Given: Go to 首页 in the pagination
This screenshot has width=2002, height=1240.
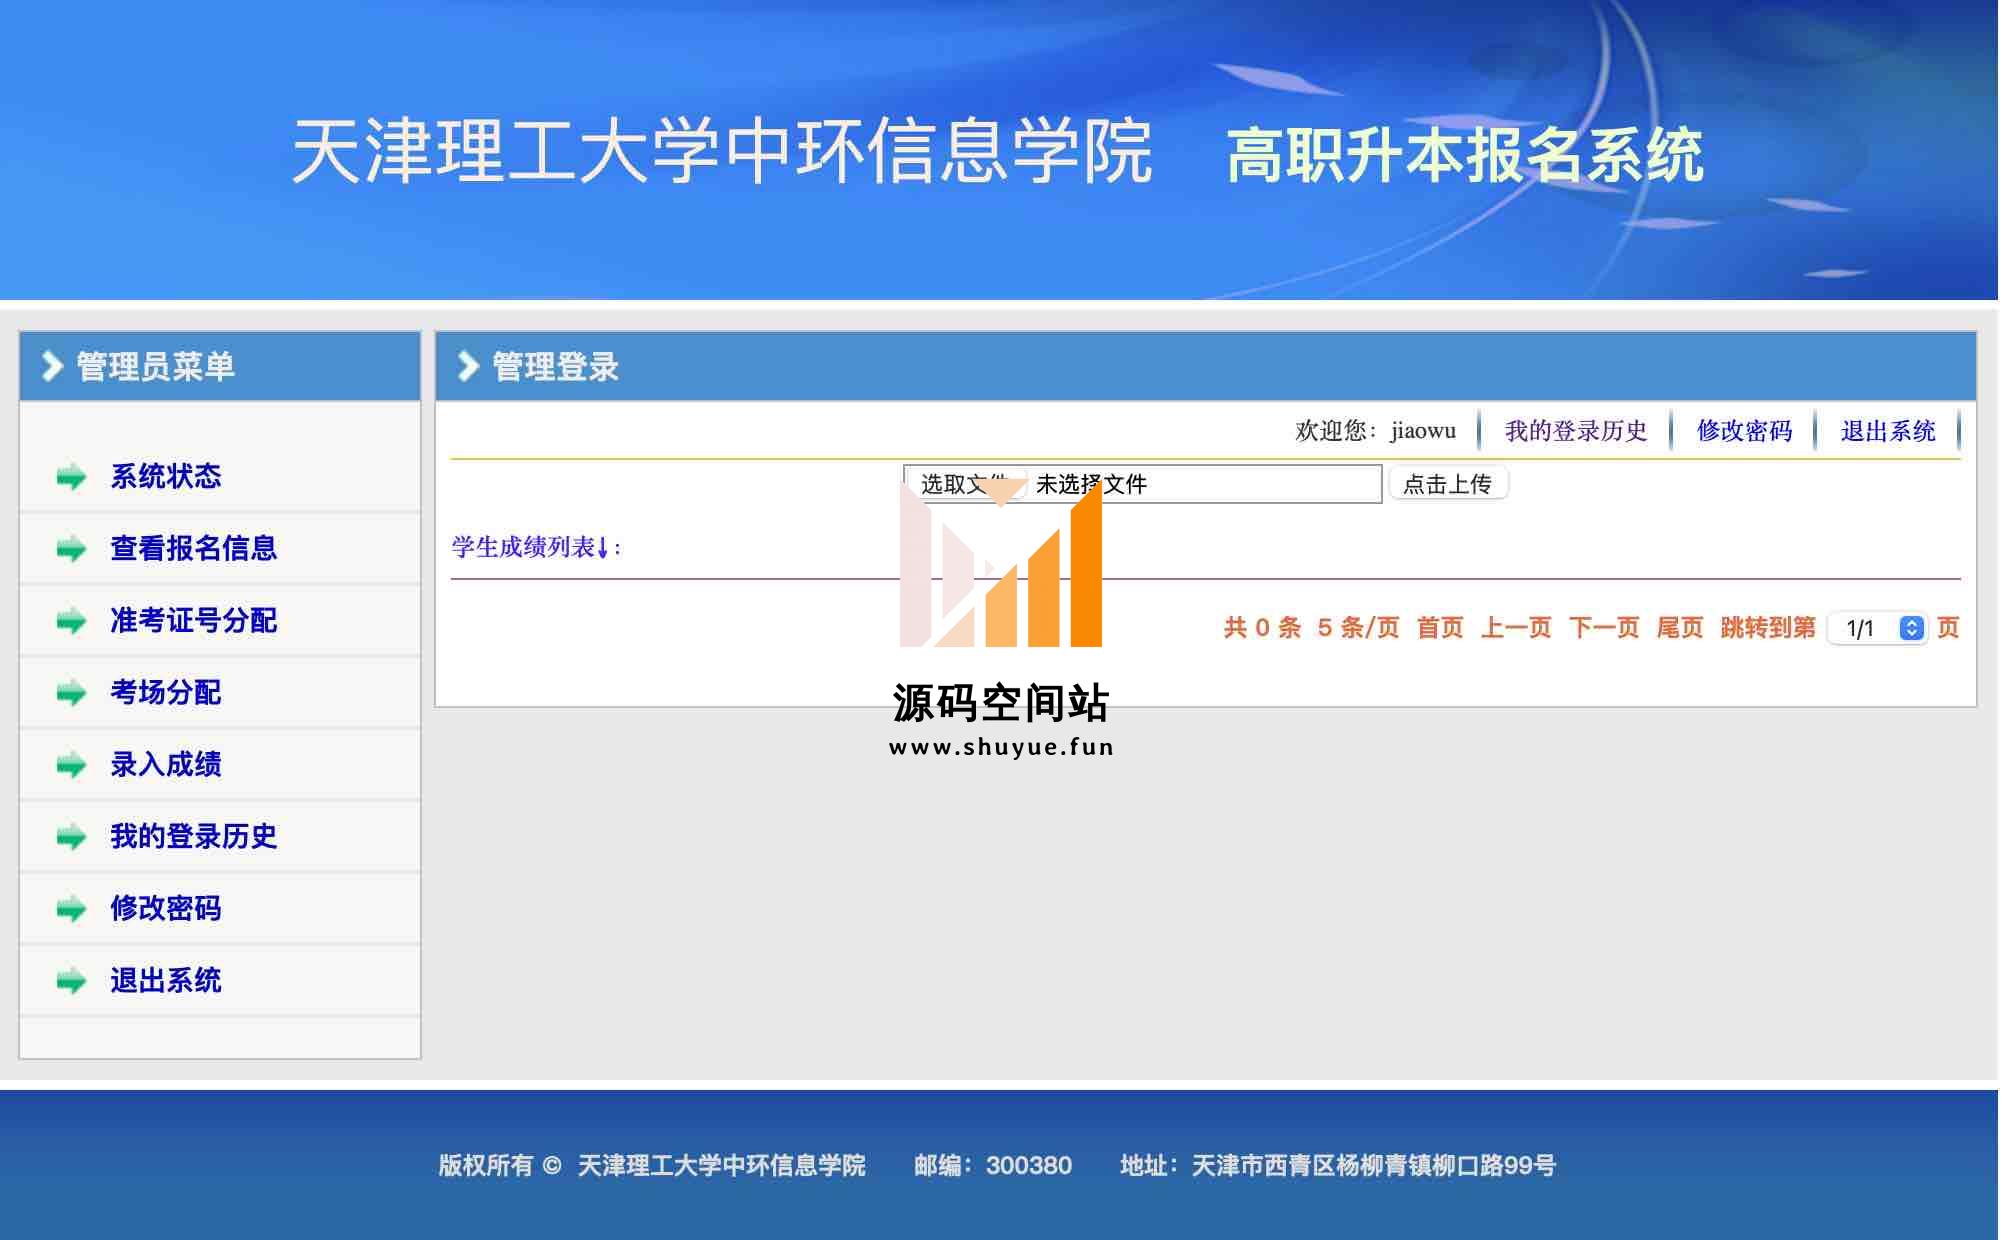Looking at the screenshot, I should (1440, 628).
